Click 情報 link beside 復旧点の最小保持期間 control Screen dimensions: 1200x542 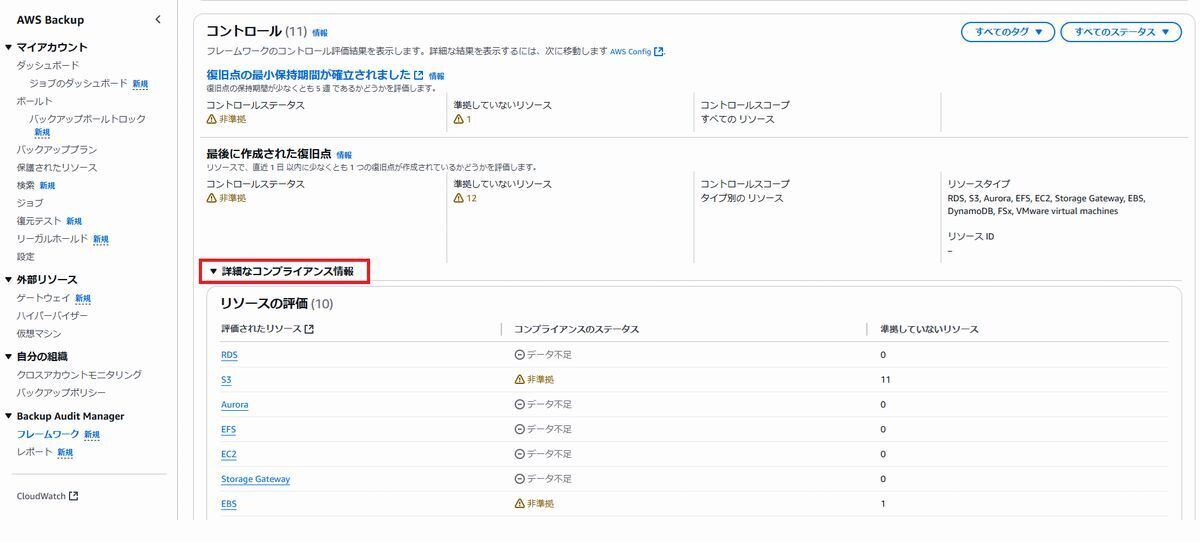[x=436, y=76]
